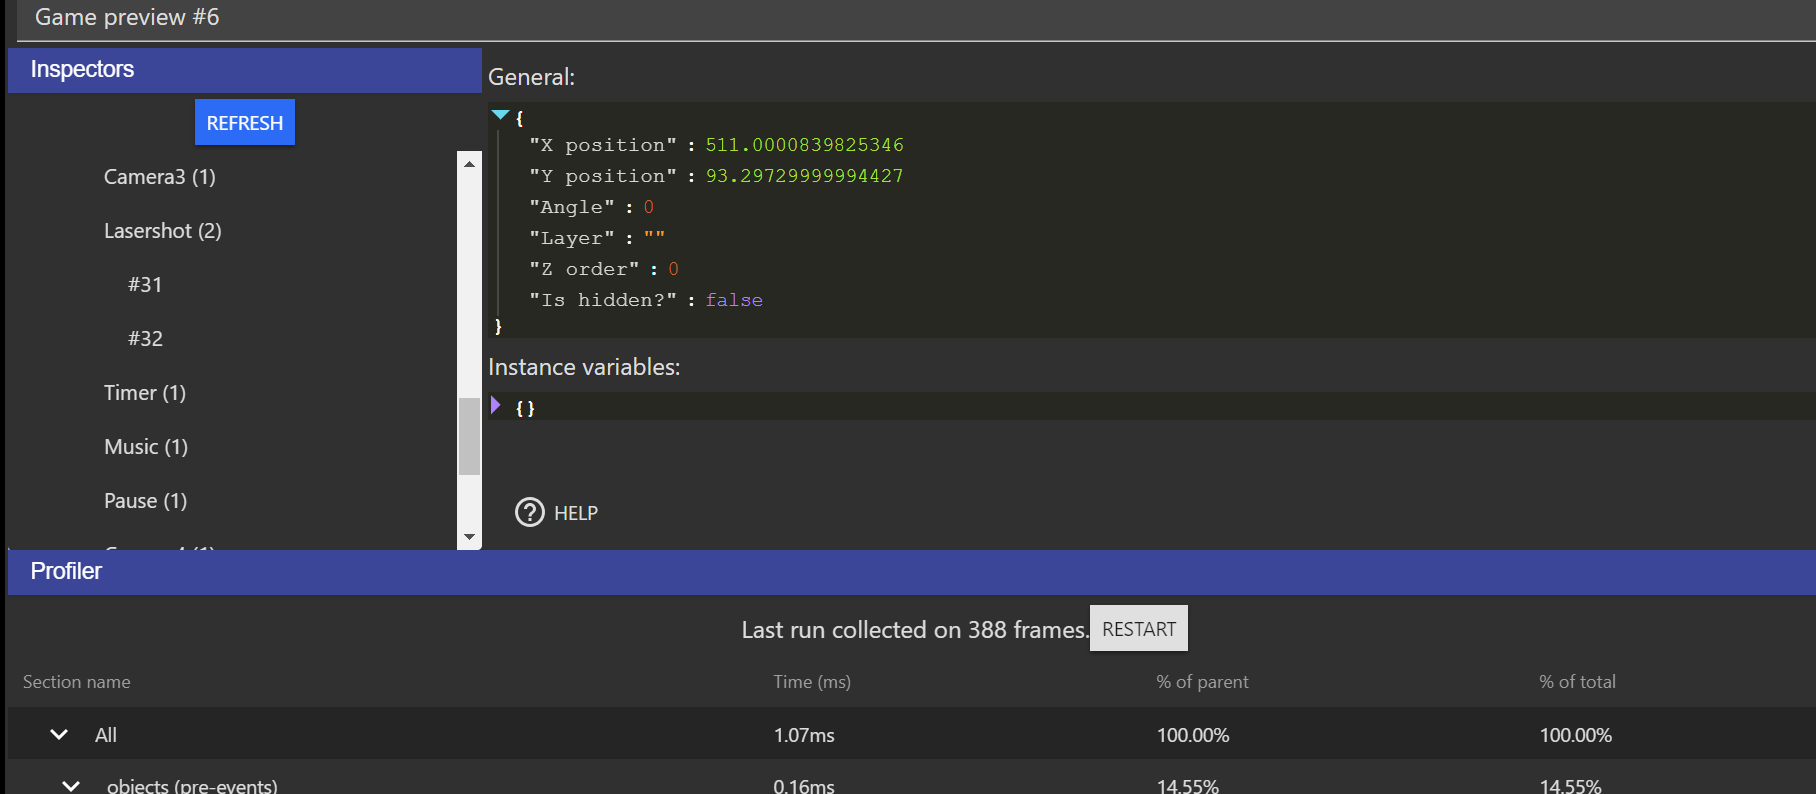1816x794 pixels.
Task: Select Lasershot instance #31
Action: pos(145,285)
